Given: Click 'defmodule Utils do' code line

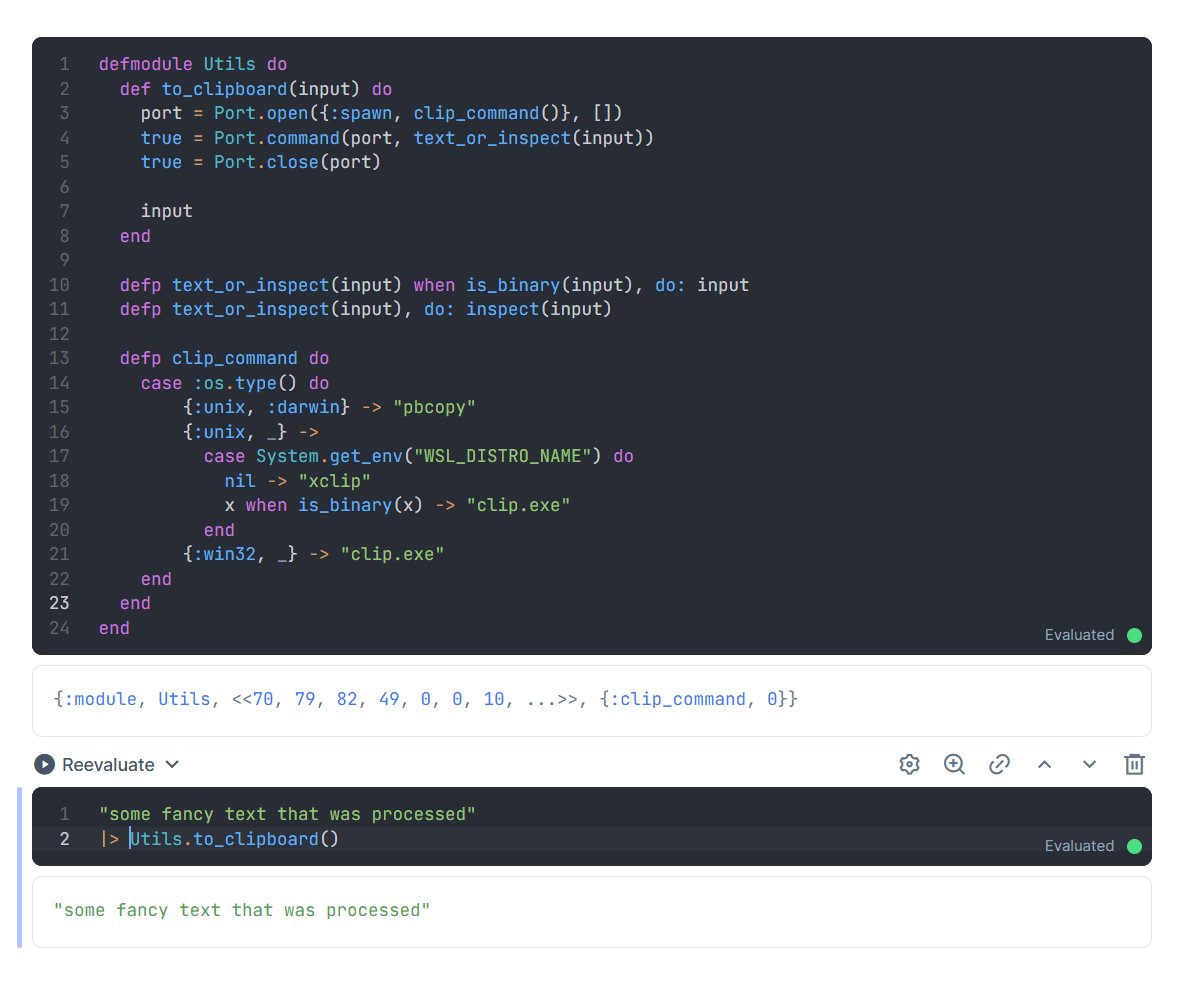Looking at the screenshot, I should tap(193, 64).
